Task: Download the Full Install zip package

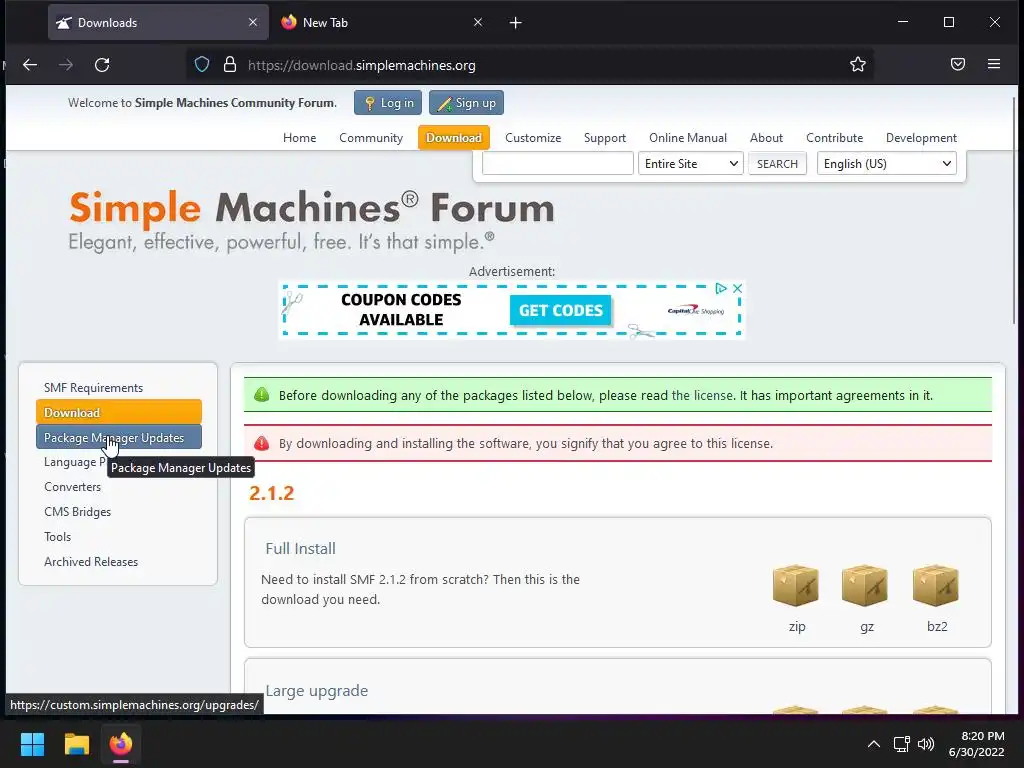Action: (796, 586)
